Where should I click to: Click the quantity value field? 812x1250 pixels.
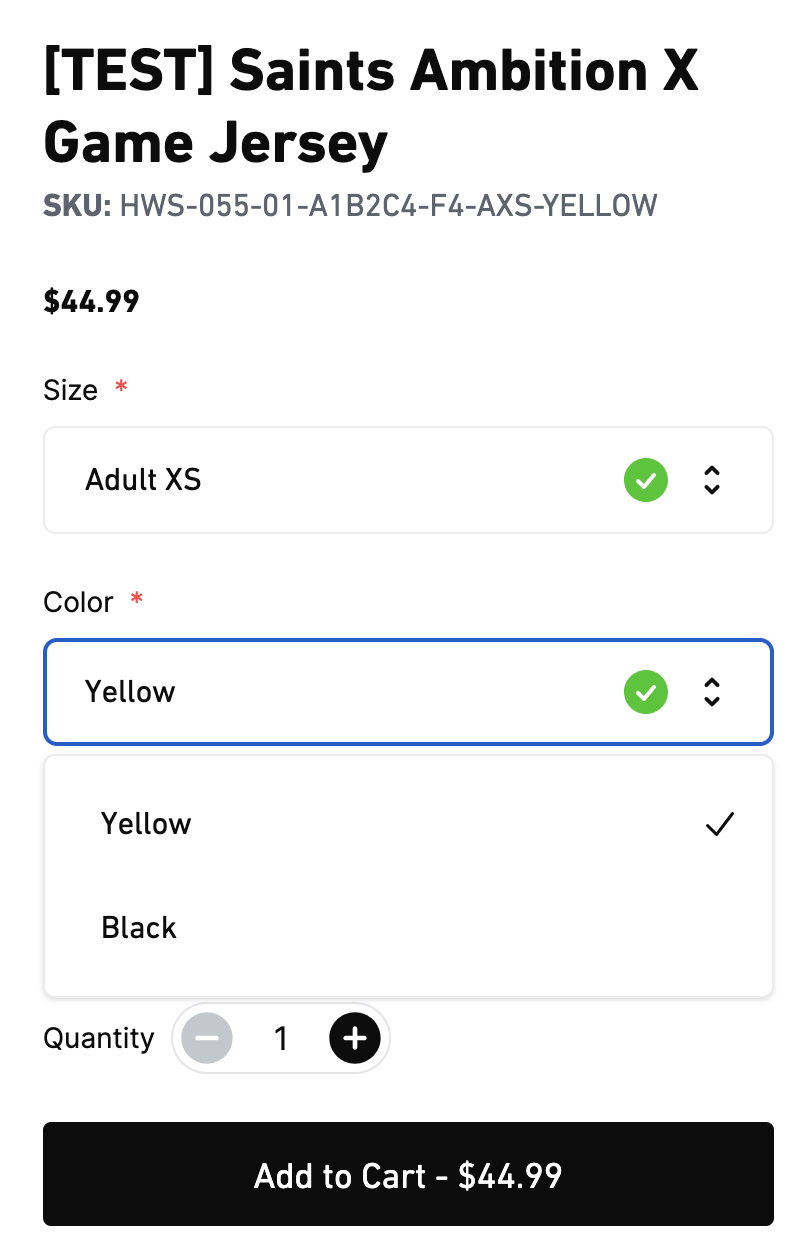(281, 1039)
